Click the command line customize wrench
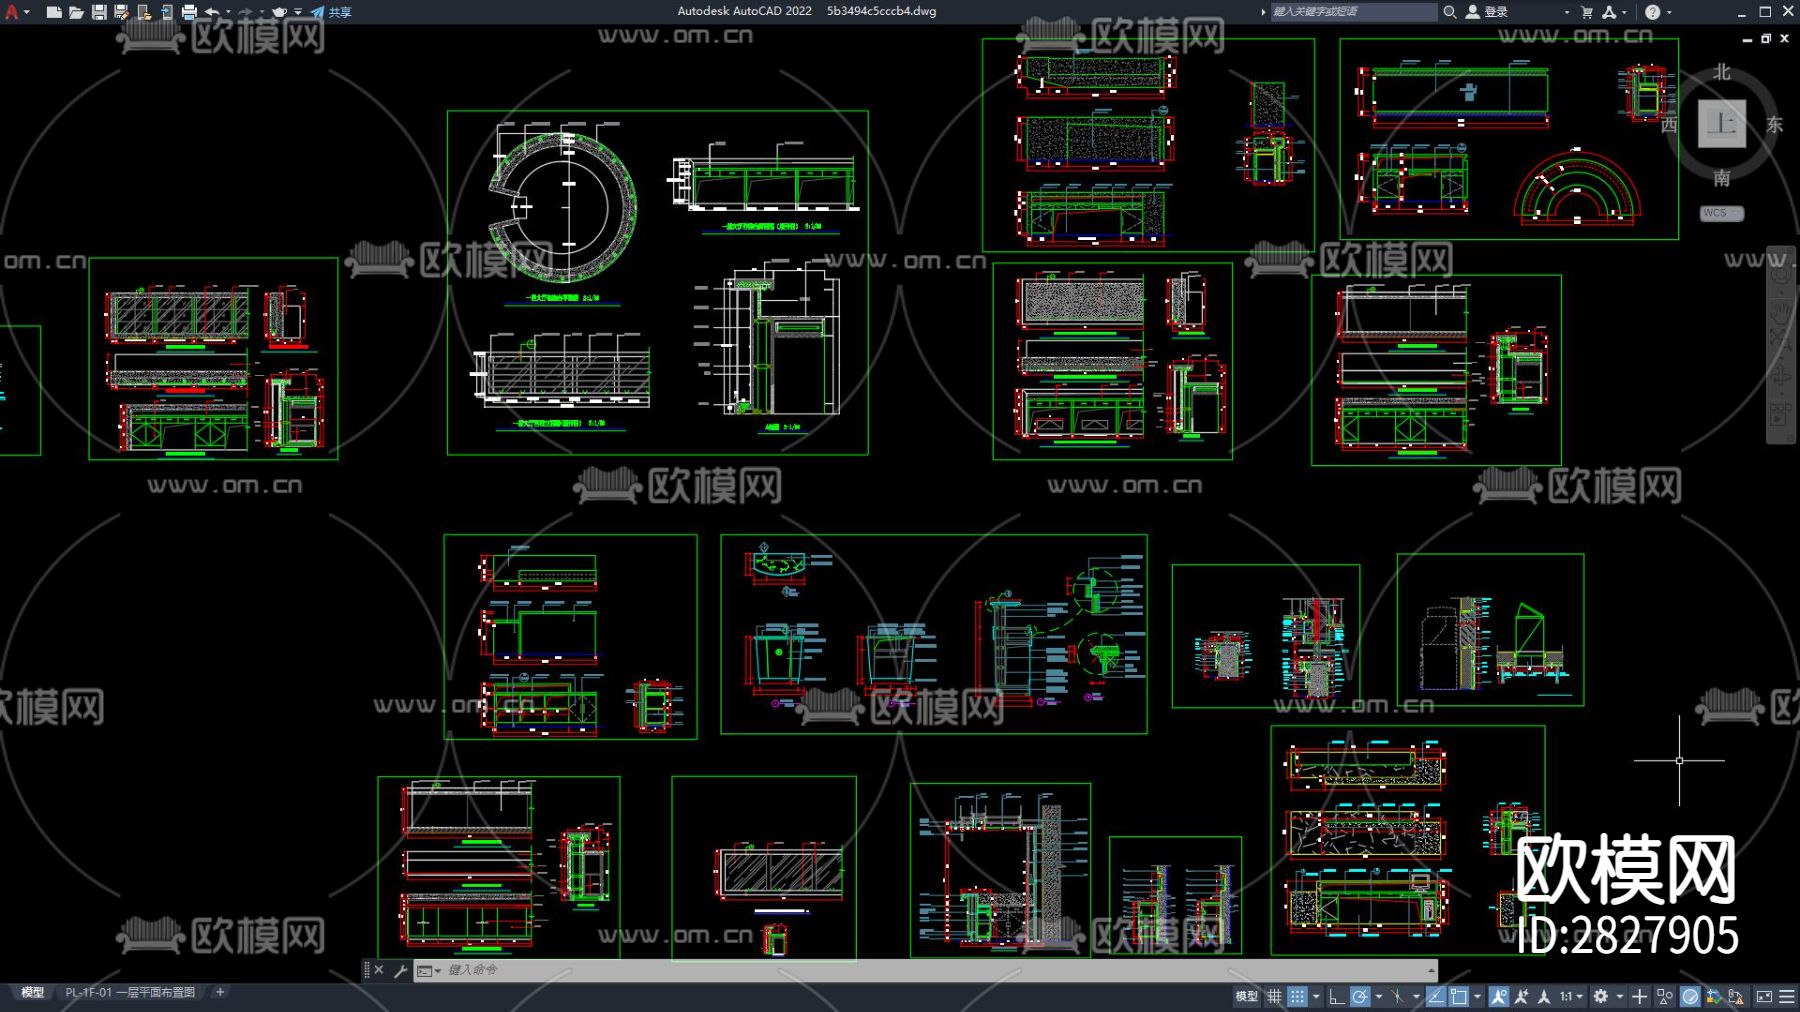Screen dimensions: 1800x1012 click(400, 970)
